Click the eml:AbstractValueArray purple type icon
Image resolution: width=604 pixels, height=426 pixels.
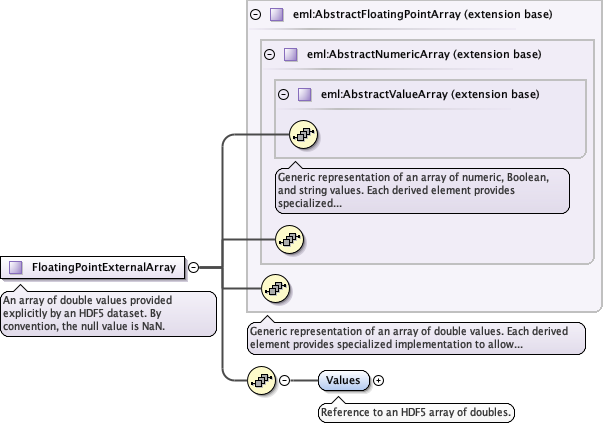tap(305, 95)
